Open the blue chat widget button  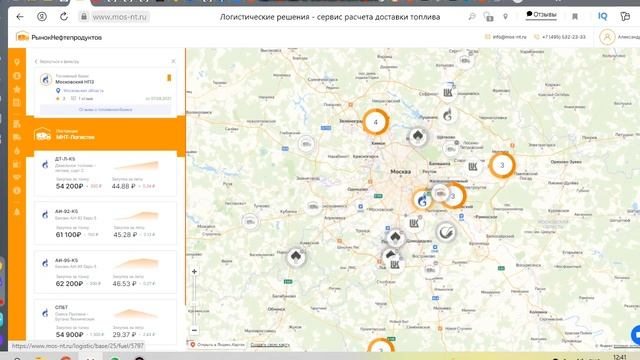(x=636, y=335)
